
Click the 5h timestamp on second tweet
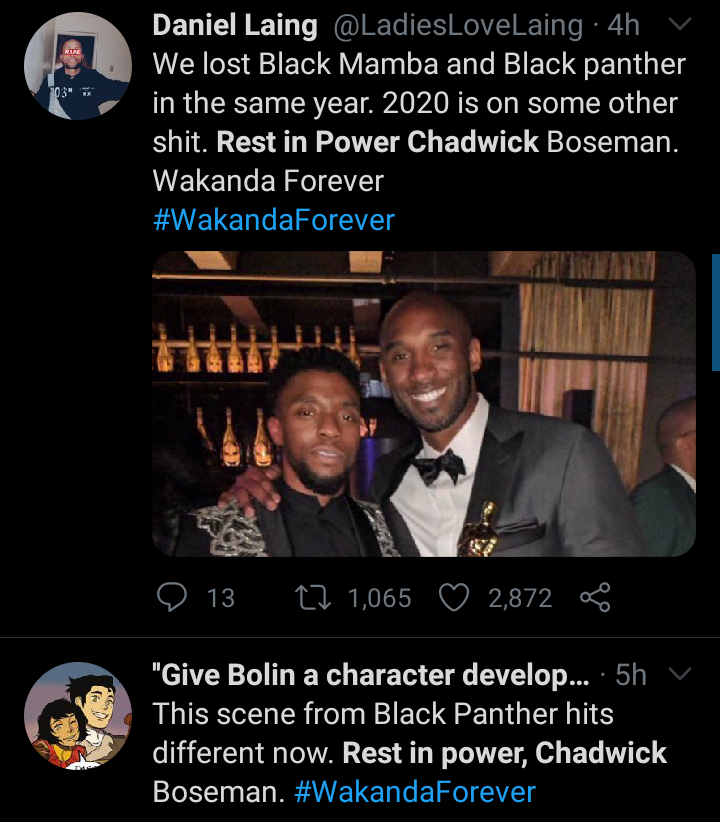(631, 675)
